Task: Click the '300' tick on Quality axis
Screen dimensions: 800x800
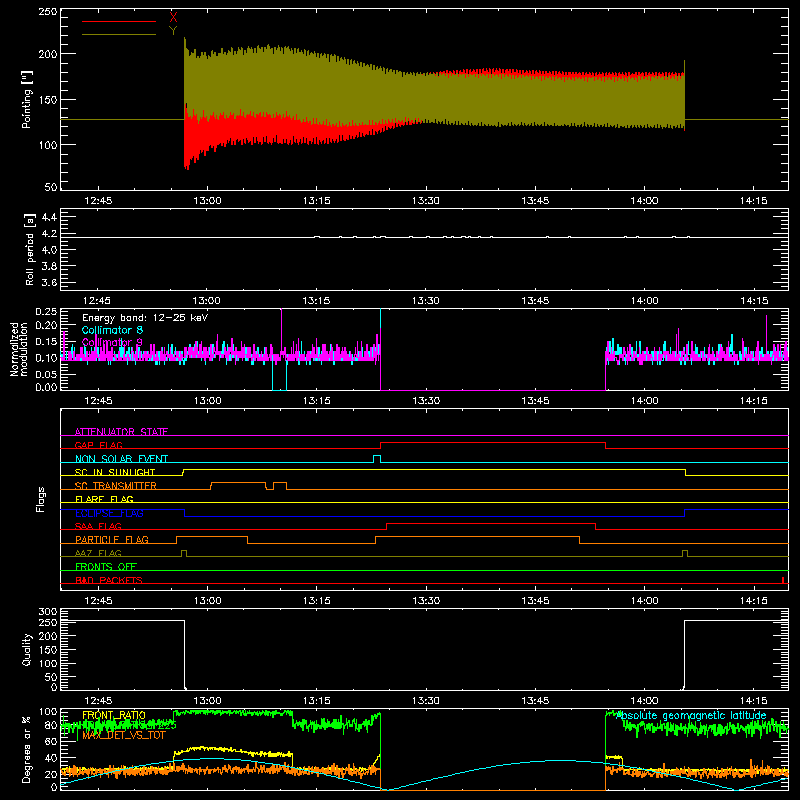Action: (x=47, y=612)
